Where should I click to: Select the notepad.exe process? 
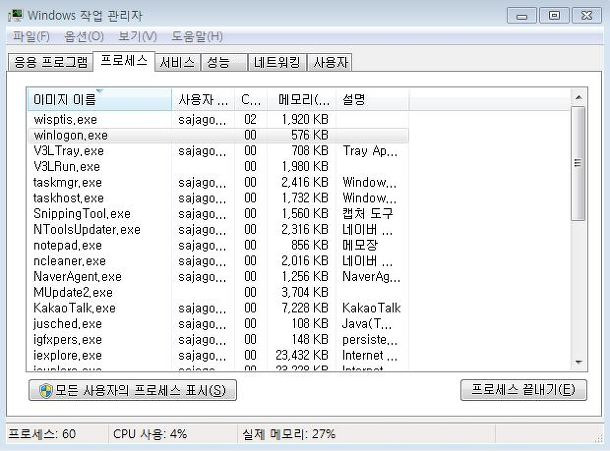tap(218, 245)
